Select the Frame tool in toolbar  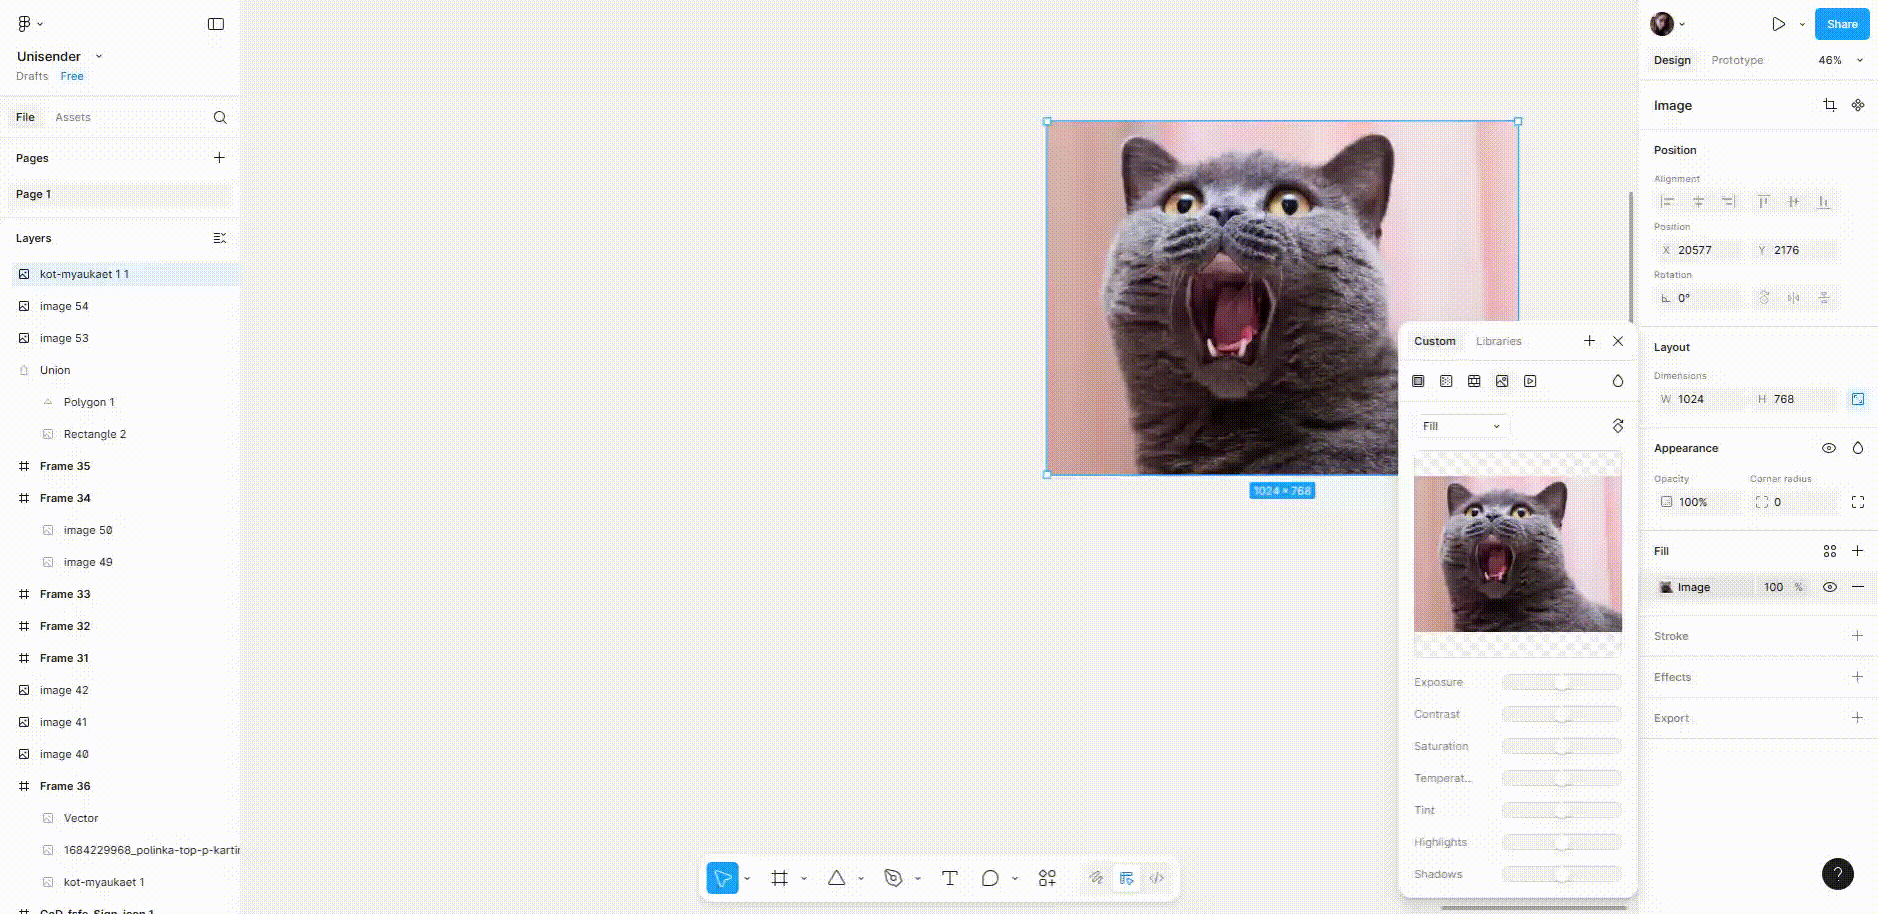[x=779, y=878]
